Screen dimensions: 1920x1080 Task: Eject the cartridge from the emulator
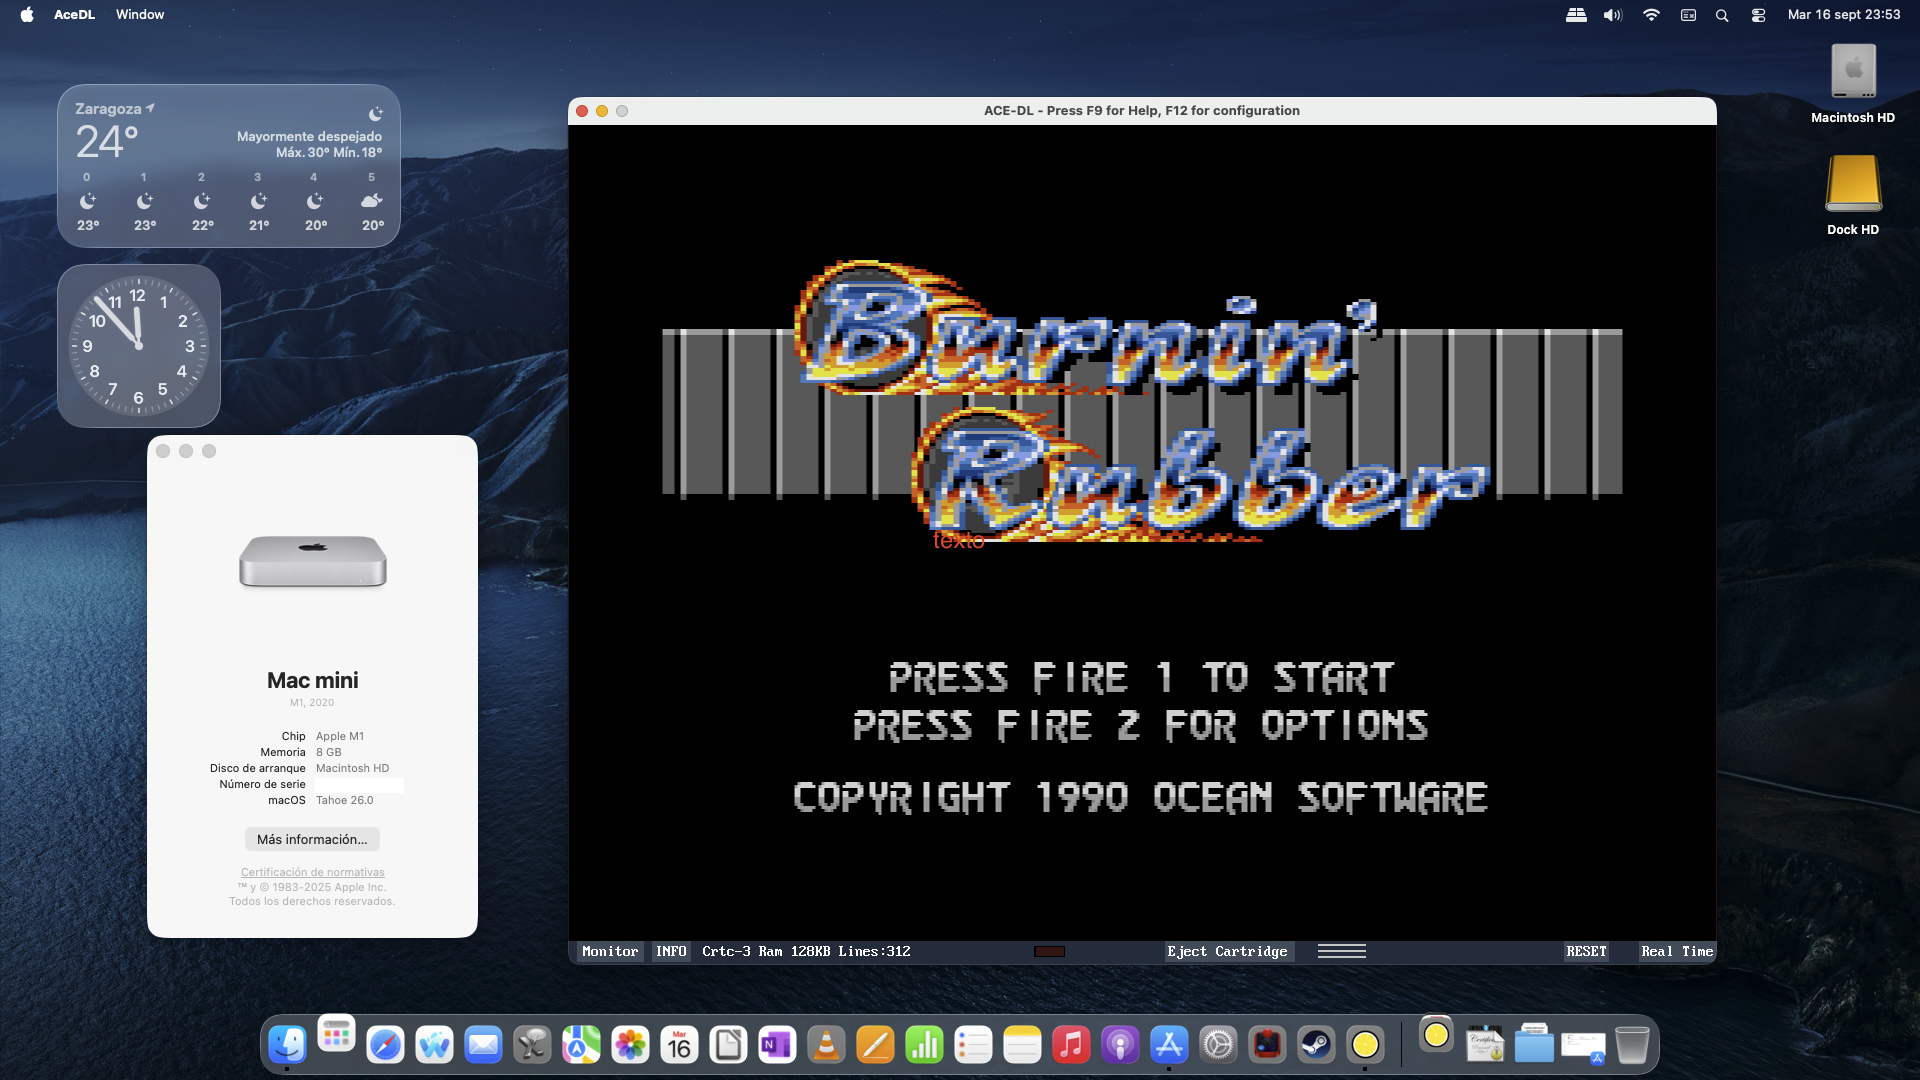pos(1227,951)
